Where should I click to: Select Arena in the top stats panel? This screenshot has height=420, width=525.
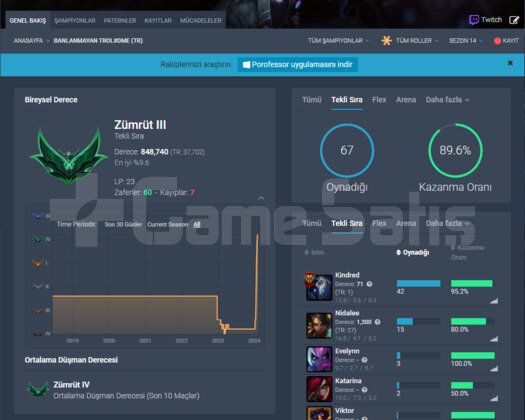point(406,100)
